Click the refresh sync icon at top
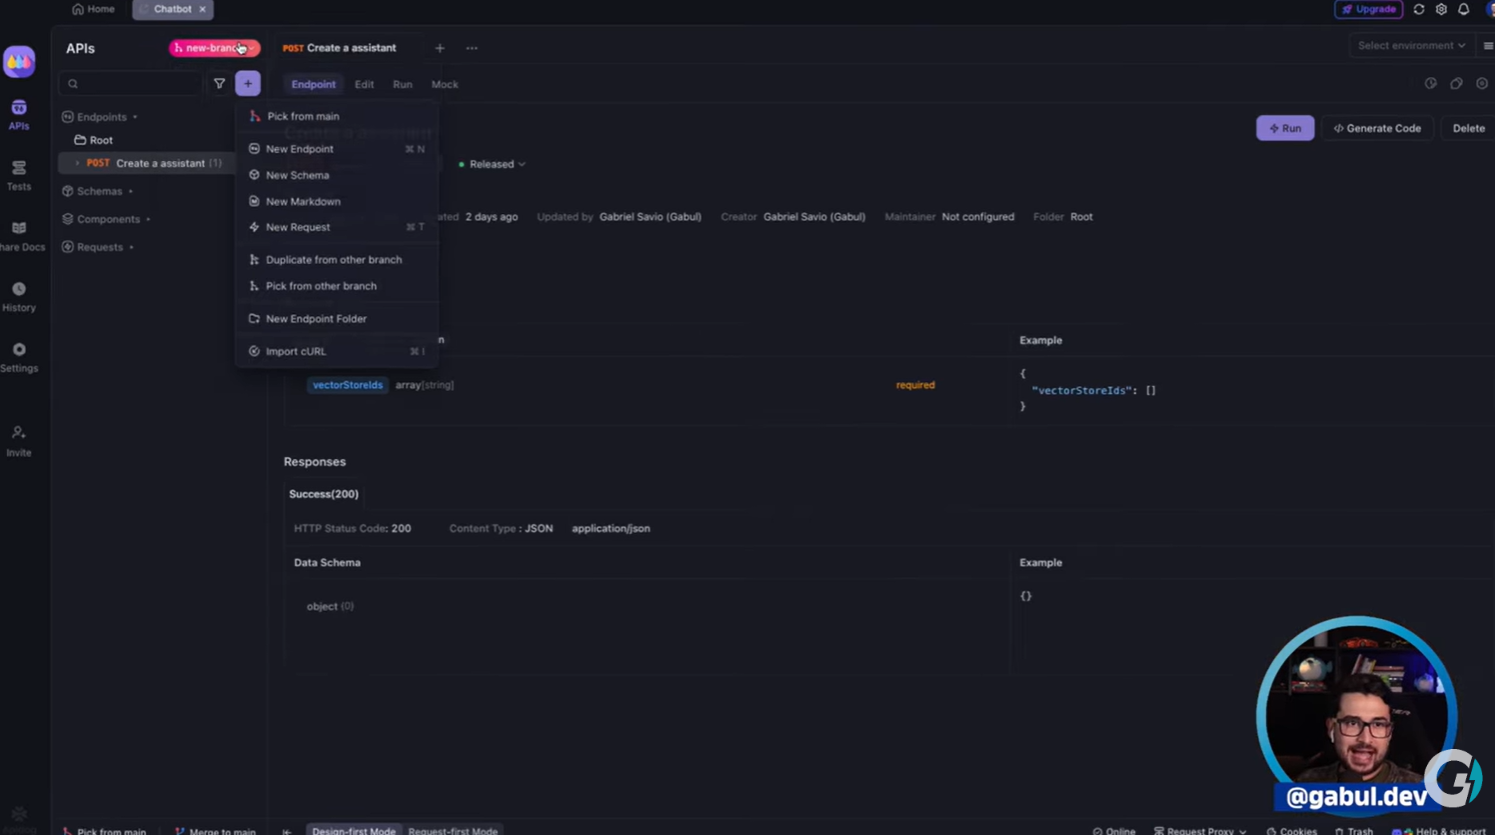The height and width of the screenshot is (835, 1495). coord(1418,9)
